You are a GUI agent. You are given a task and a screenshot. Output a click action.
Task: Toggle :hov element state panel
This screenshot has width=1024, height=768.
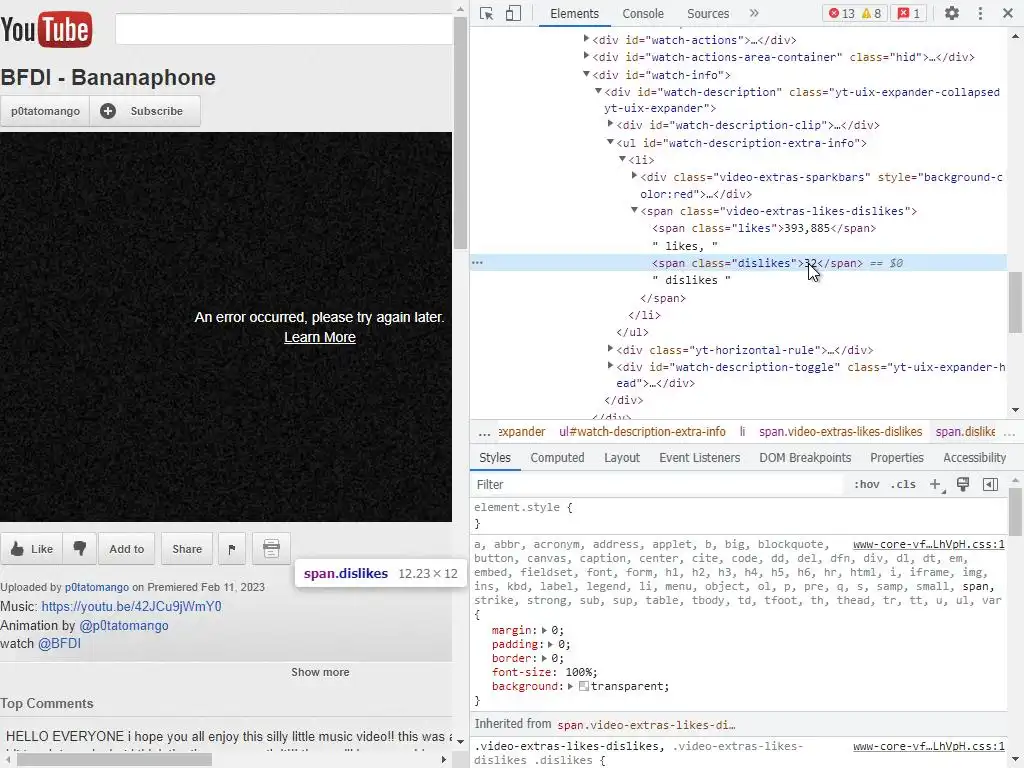click(867, 485)
